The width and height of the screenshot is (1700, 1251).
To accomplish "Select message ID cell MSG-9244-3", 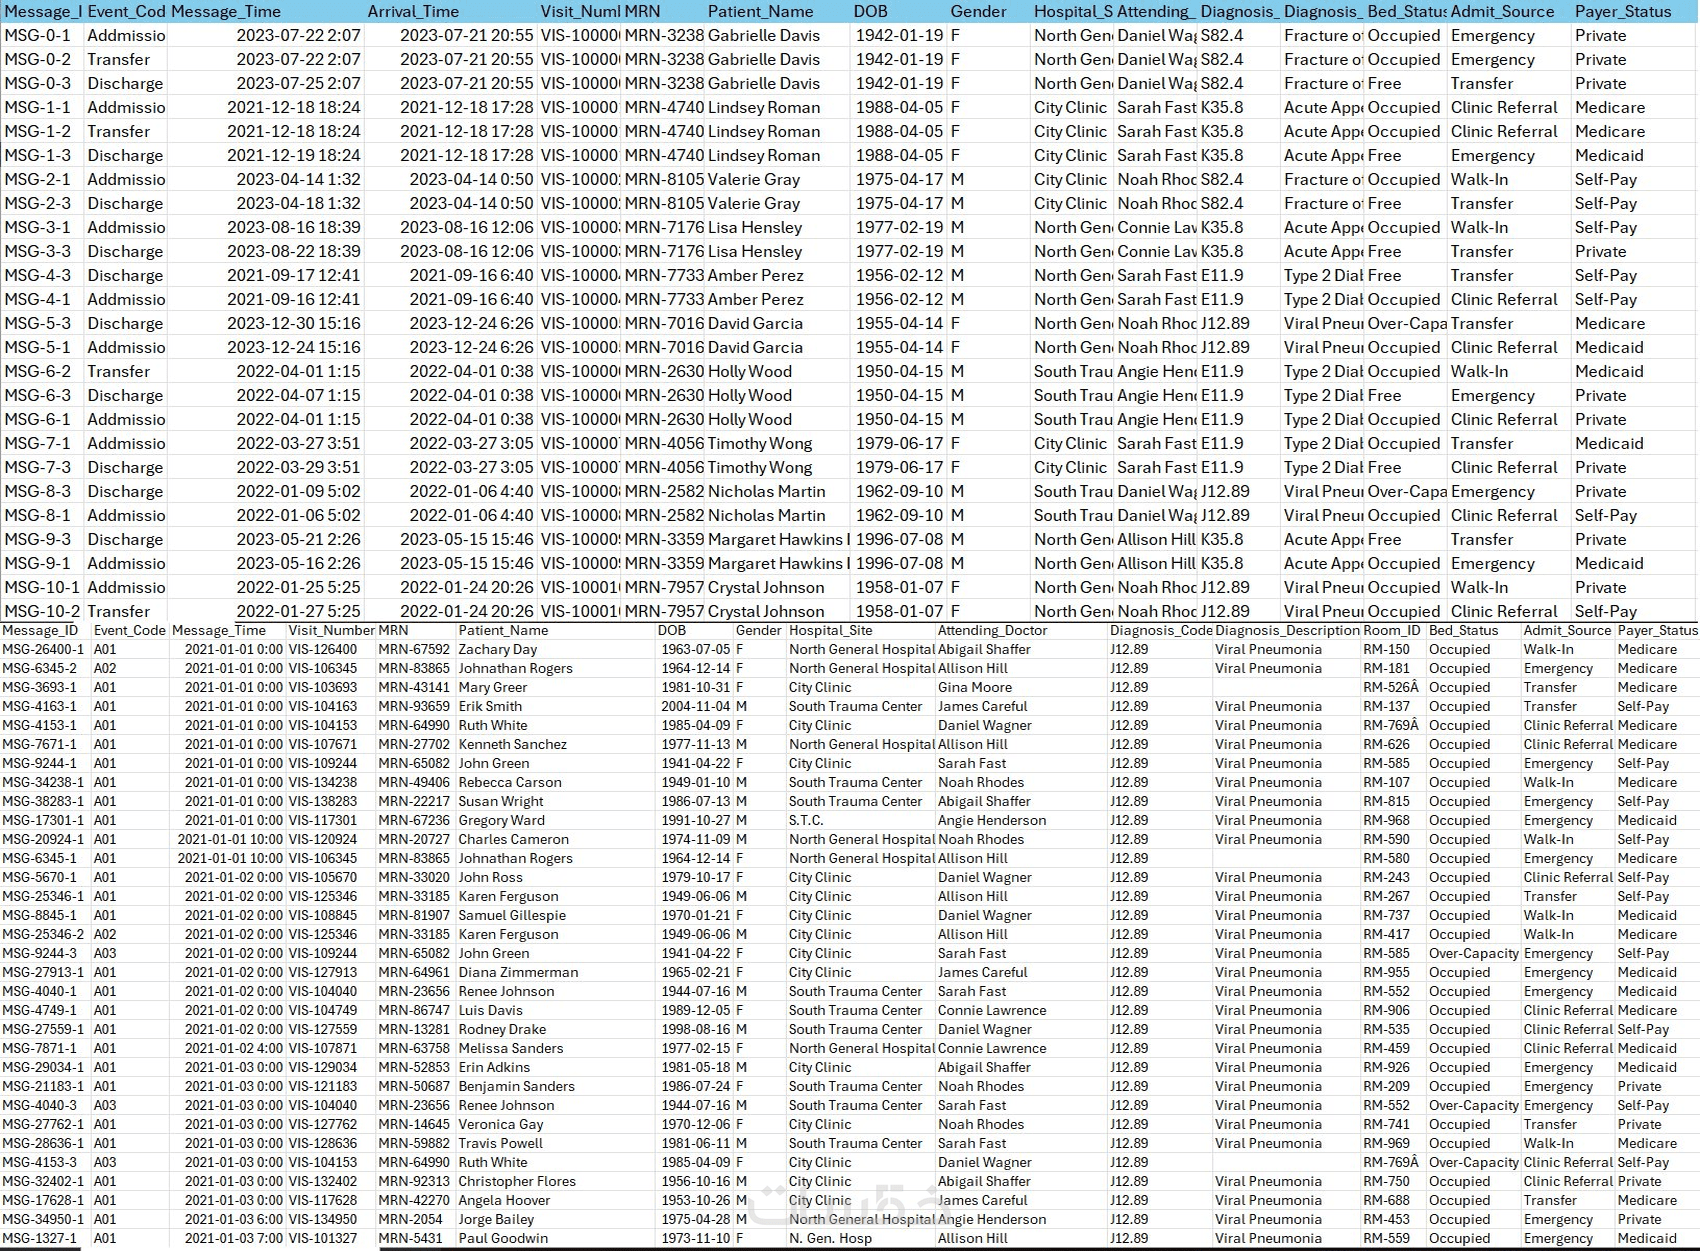I will [40, 953].
